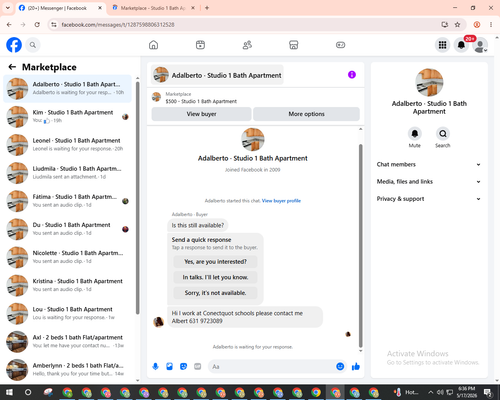Open the Kristina Studio 1 Bath Apartment chat
This screenshot has height=400, width=500.
click(x=67, y=285)
